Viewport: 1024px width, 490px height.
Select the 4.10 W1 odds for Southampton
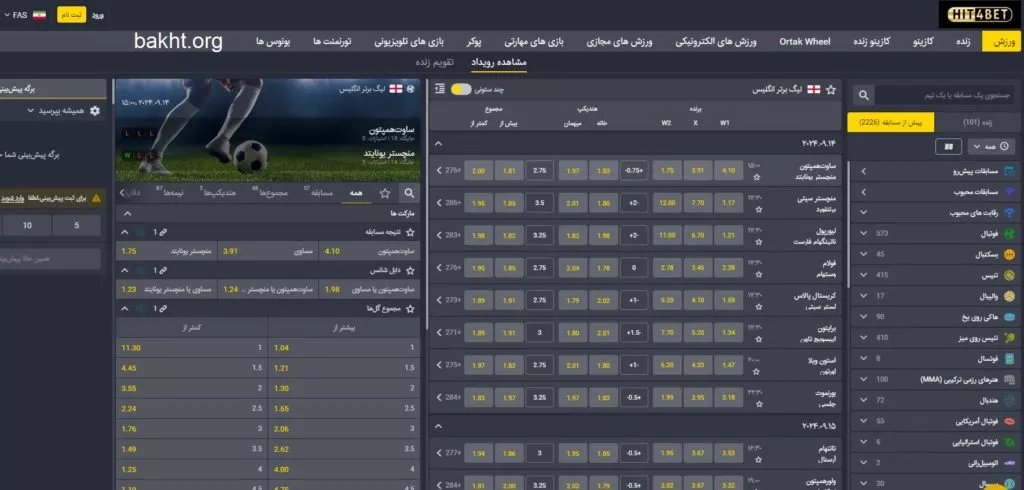[x=729, y=171]
